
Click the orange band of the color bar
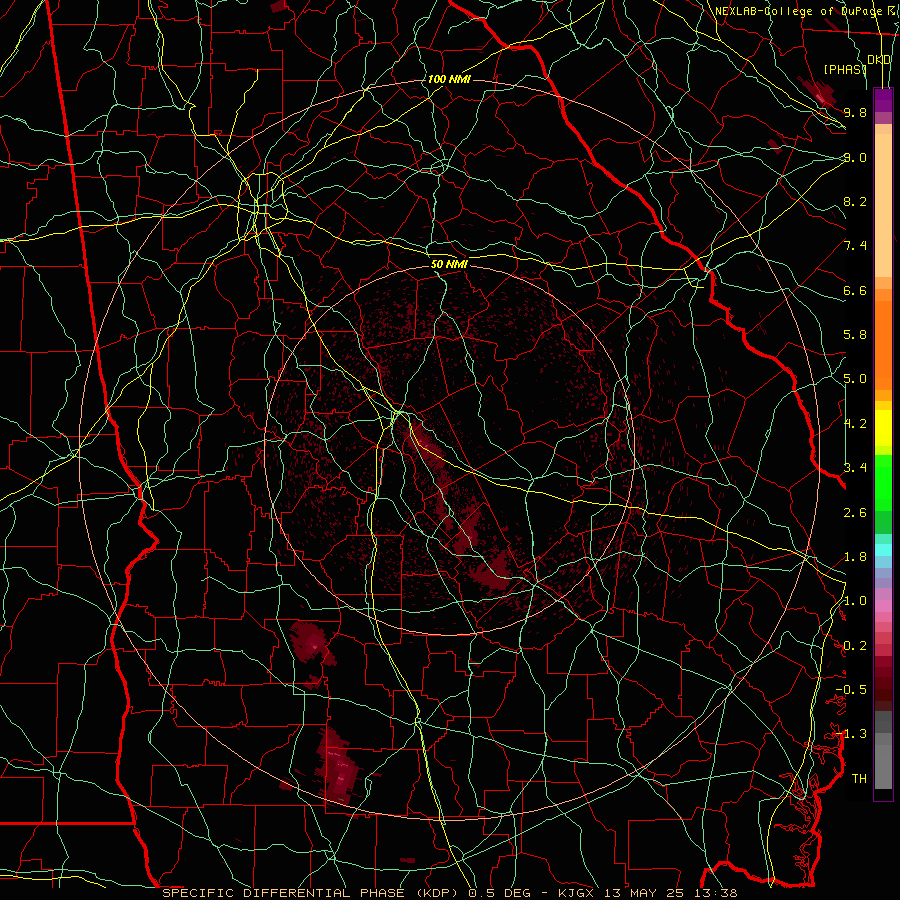[883, 344]
